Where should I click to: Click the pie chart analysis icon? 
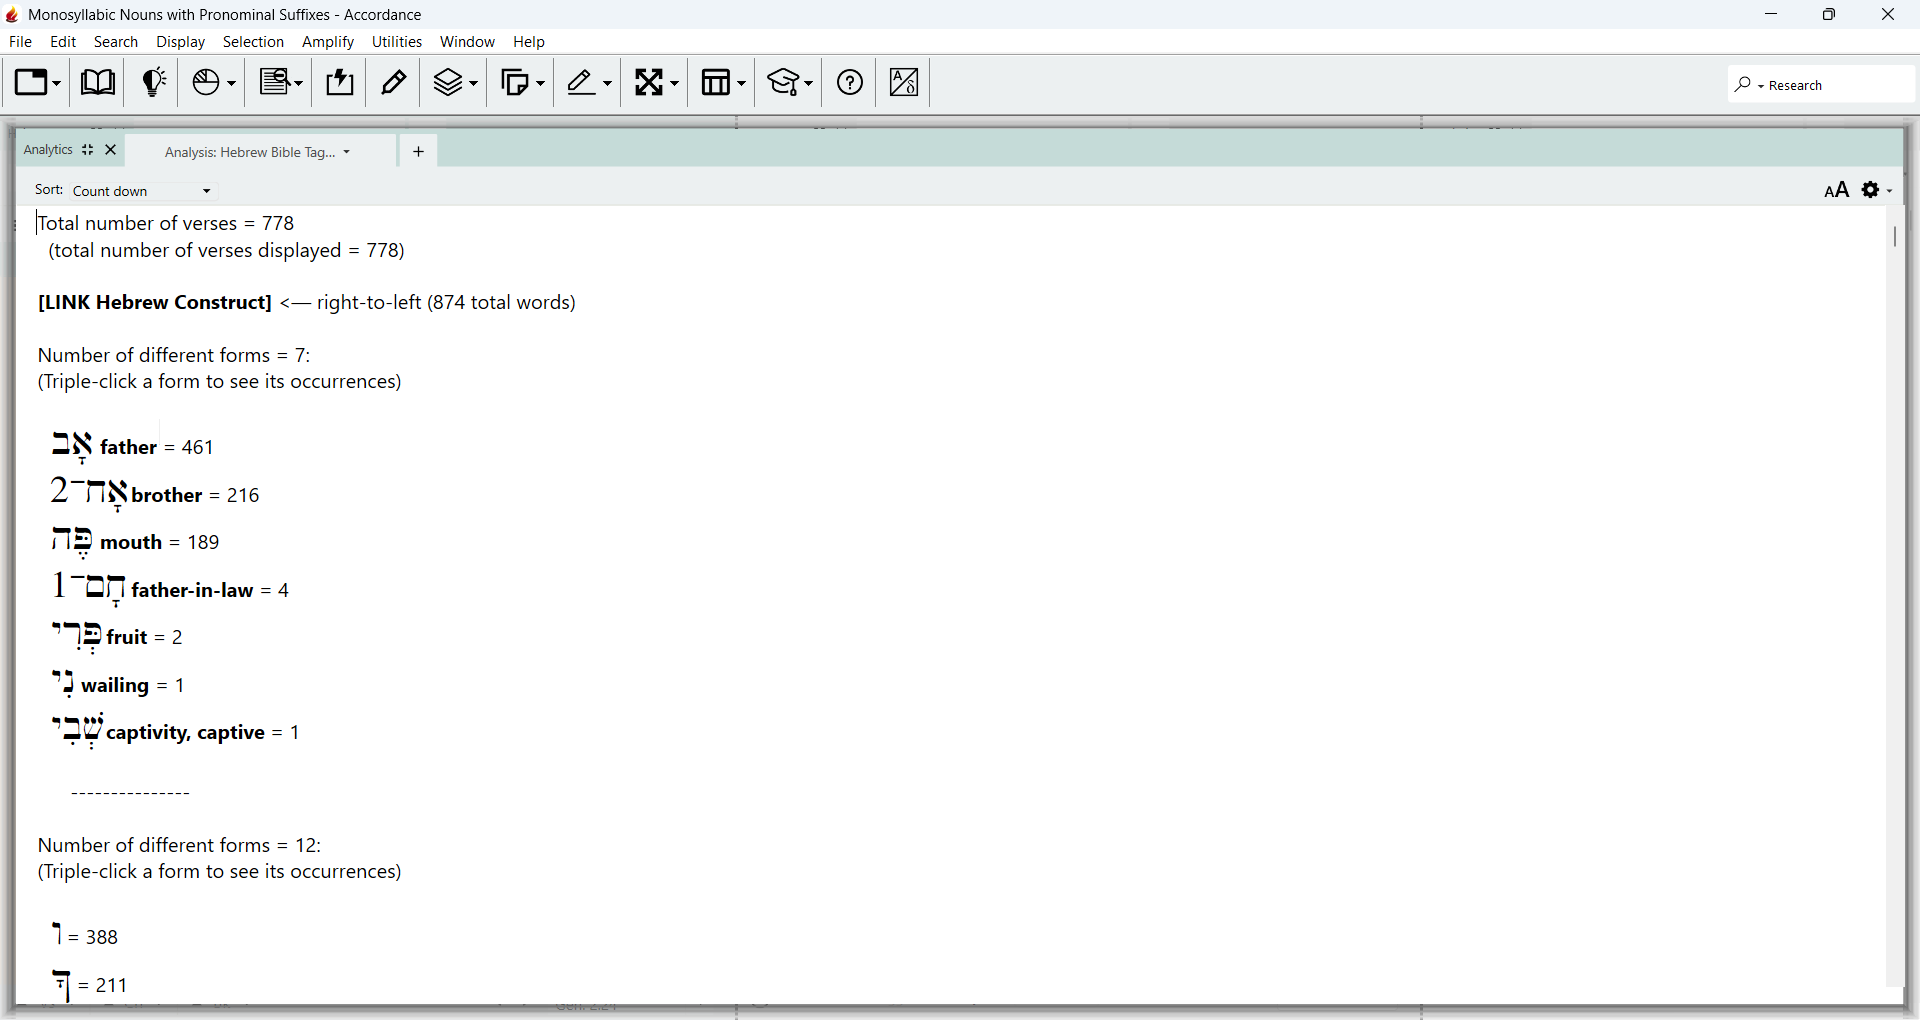pyautogui.click(x=214, y=83)
